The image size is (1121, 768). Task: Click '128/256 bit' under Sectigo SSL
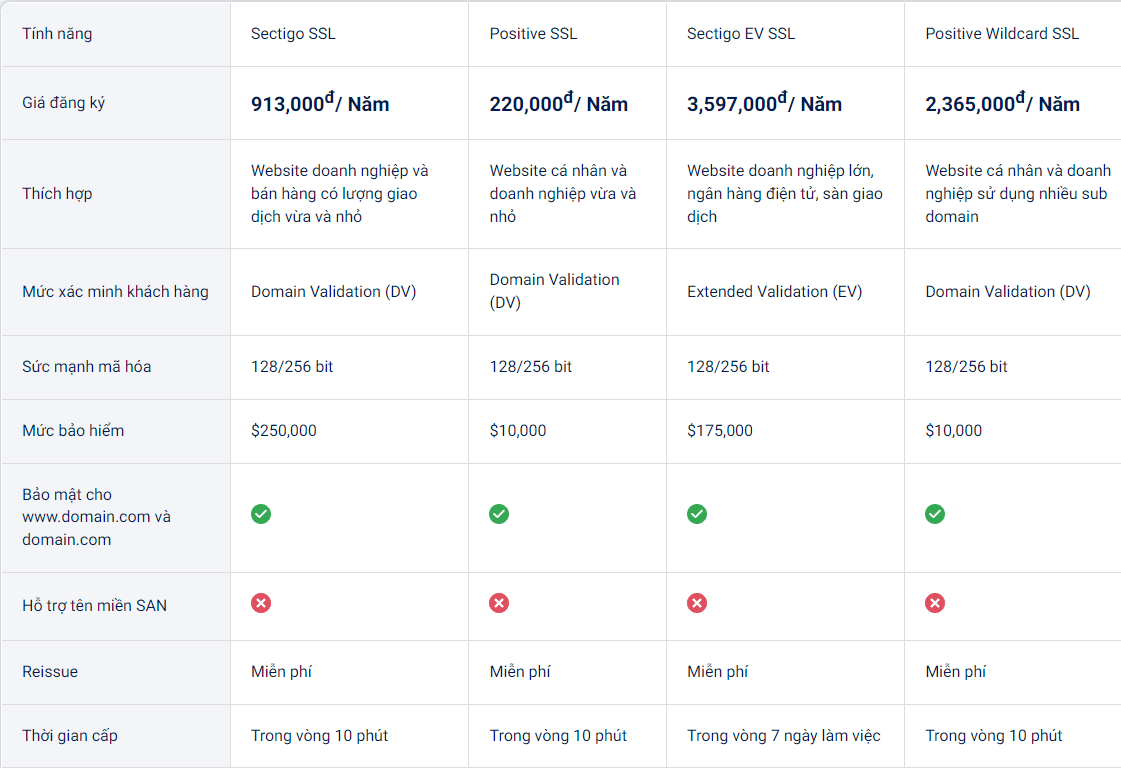coord(292,367)
